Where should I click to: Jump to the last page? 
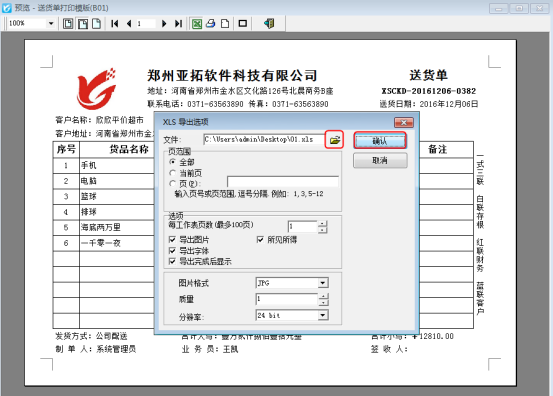click(178, 24)
